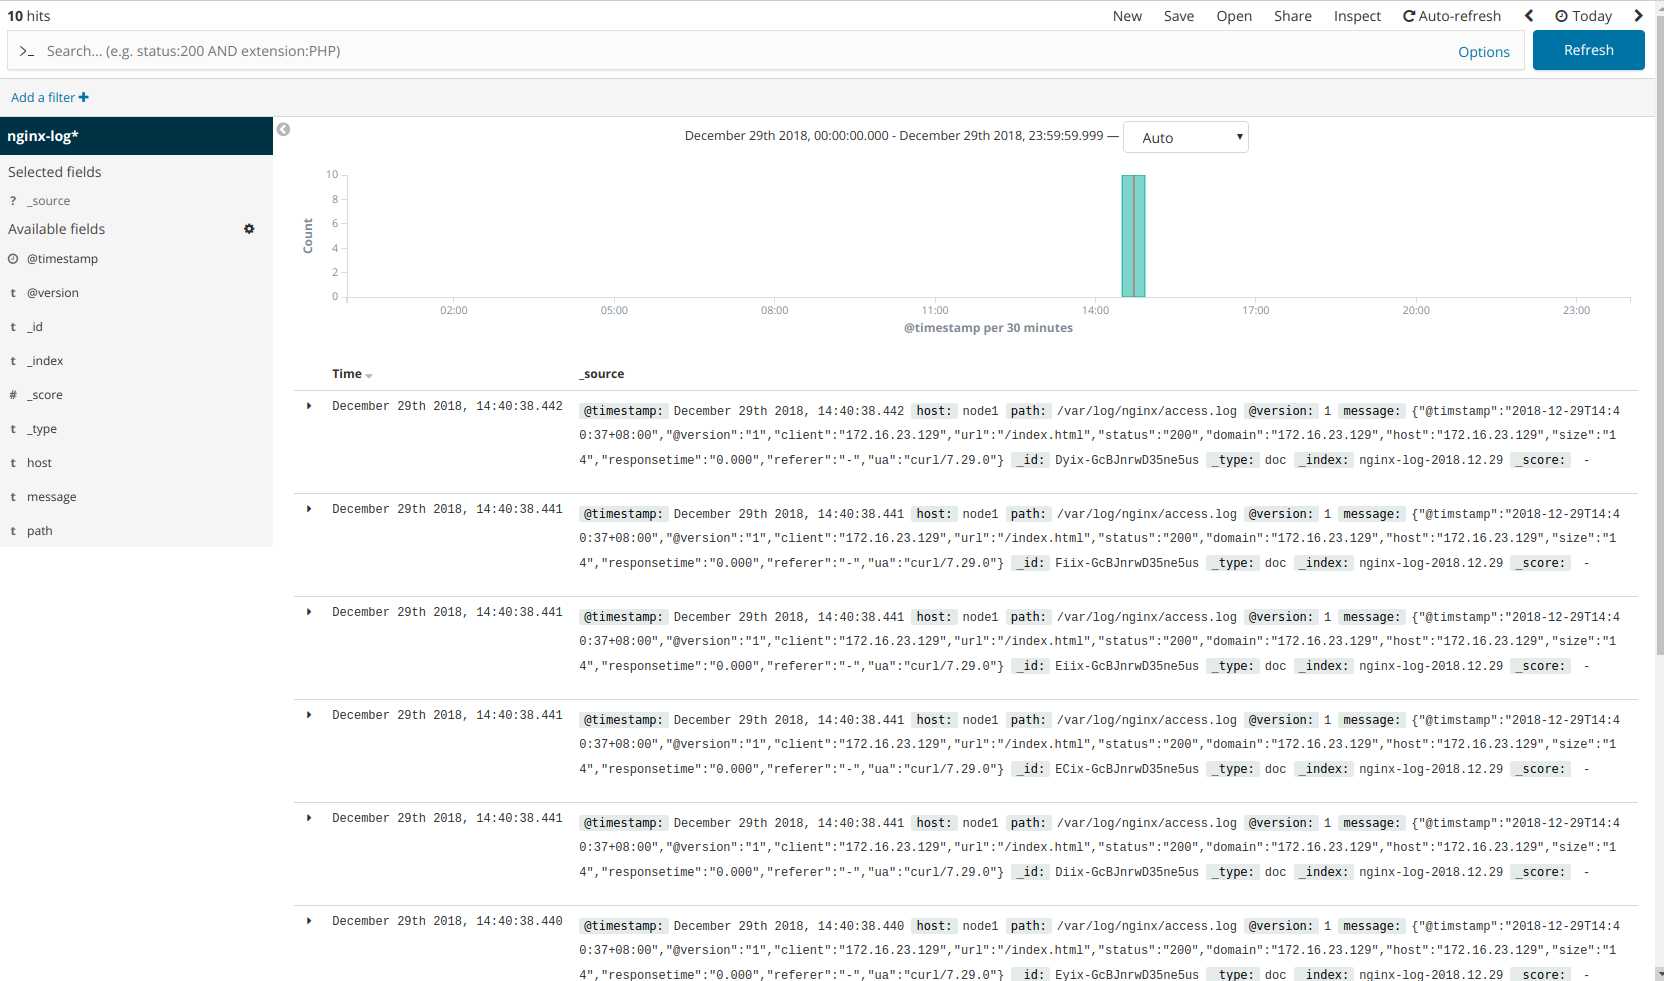Open the Share menu

1293,16
